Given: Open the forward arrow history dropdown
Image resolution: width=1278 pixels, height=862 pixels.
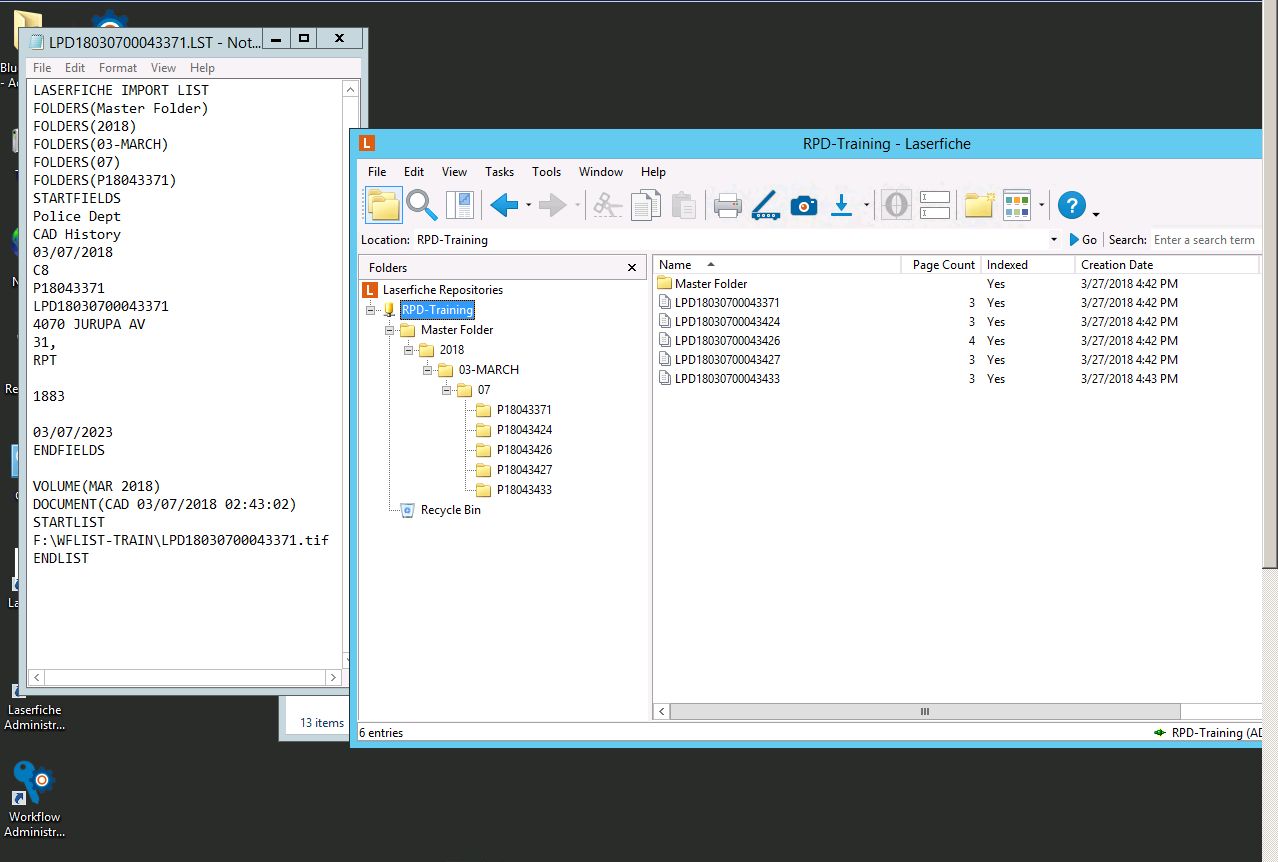Looking at the screenshot, I should click(x=576, y=206).
